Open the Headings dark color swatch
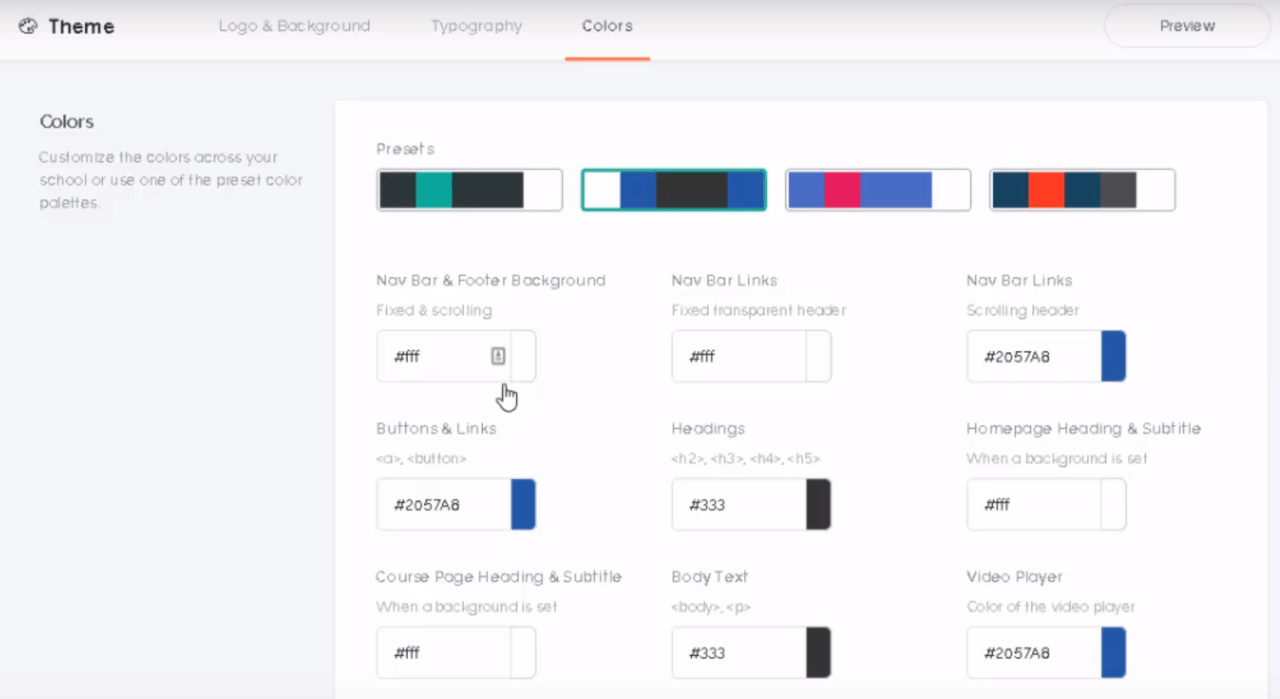Screen dimensions: 1280x699 pos(818,505)
